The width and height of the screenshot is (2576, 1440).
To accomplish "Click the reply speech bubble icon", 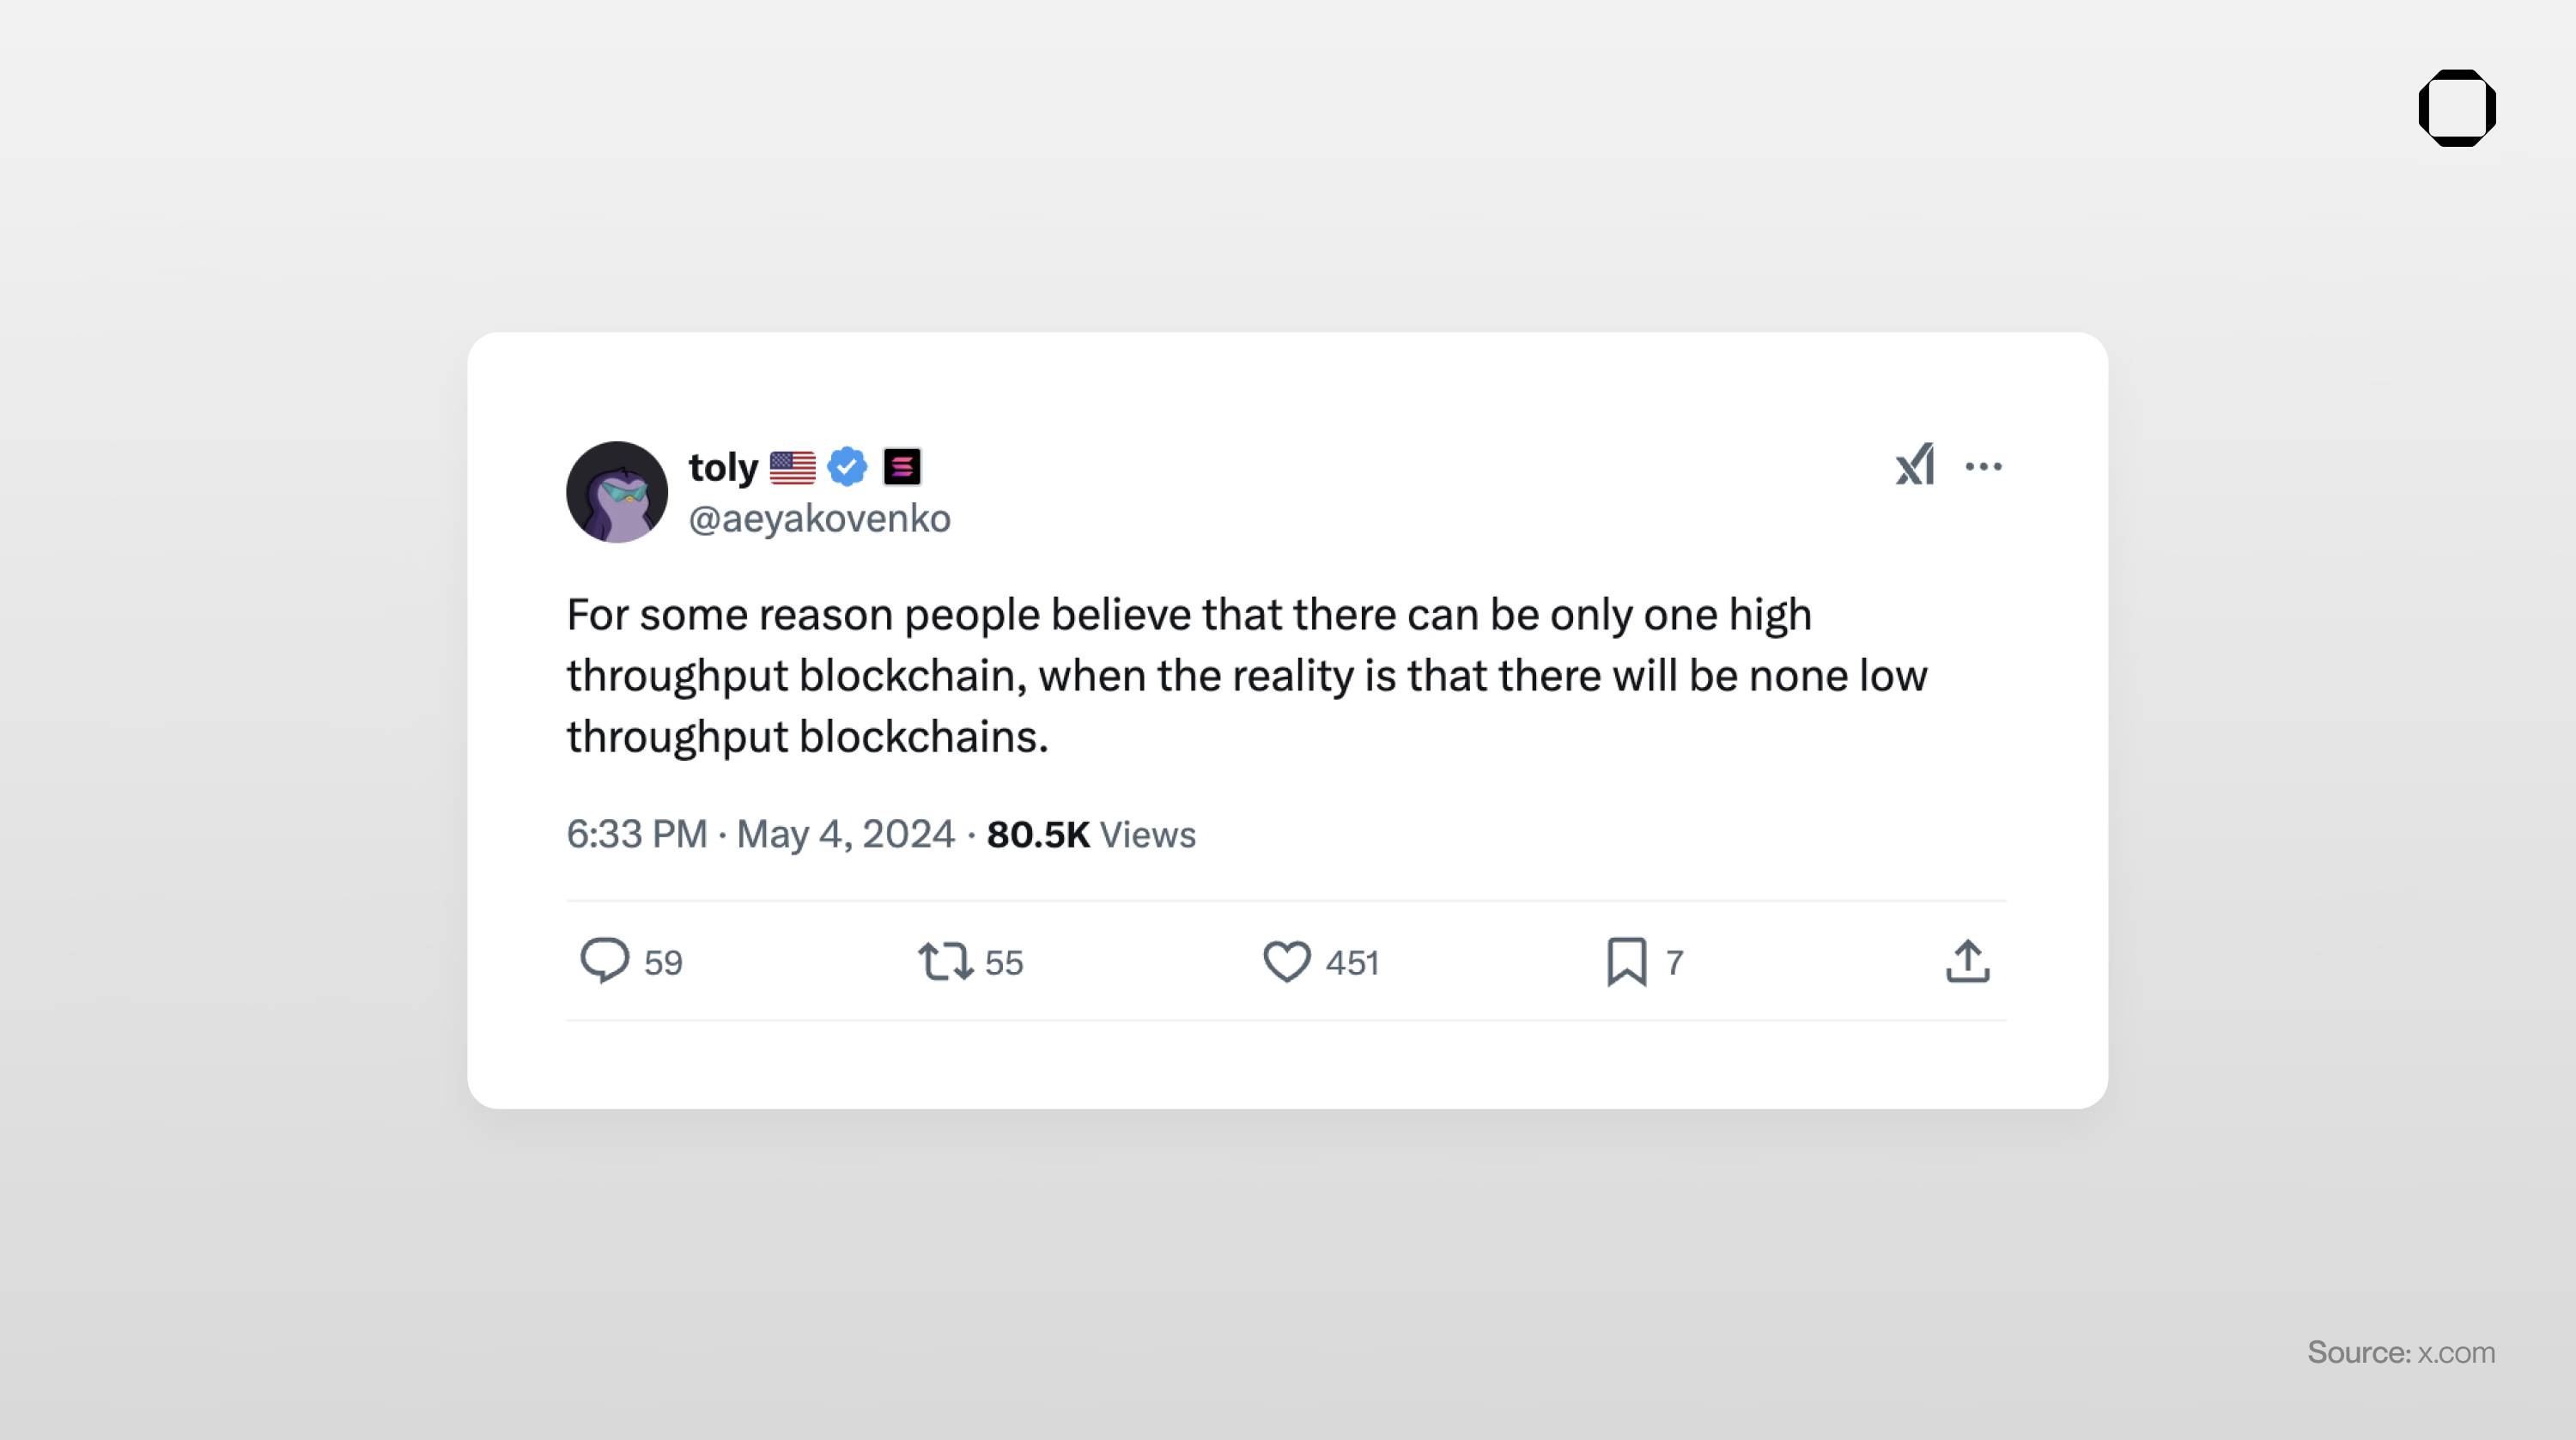I will (604, 961).
